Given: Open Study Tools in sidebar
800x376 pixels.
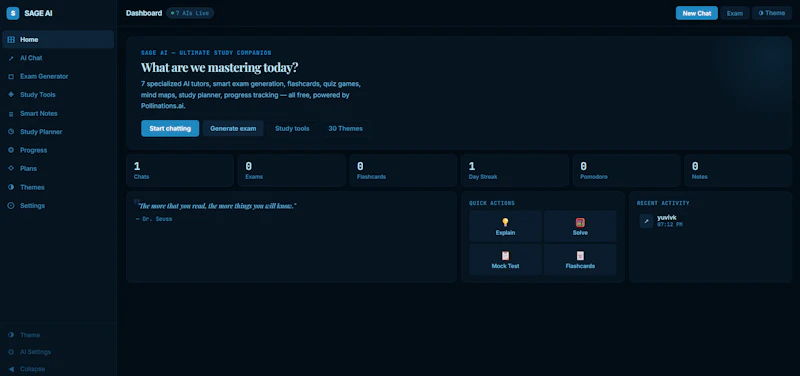Looking at the screenshot, I should (x=58, y=95).
